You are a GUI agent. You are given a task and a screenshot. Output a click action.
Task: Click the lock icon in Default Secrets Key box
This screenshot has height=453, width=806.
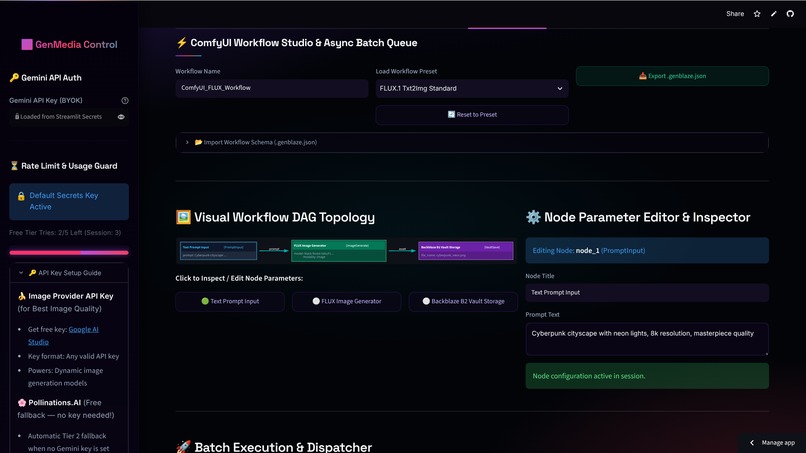click(x=21, y=196)
